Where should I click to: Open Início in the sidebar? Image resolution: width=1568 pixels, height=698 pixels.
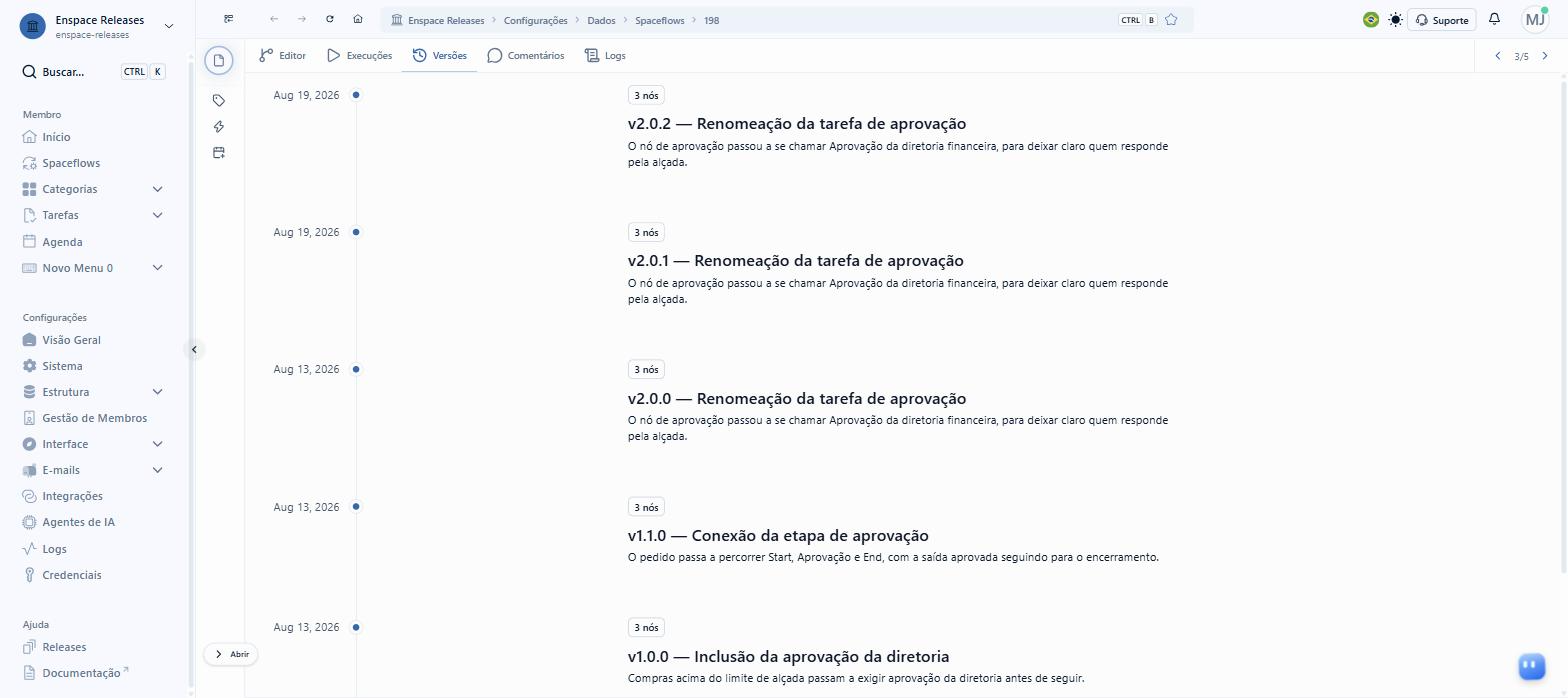click(56, 137)
